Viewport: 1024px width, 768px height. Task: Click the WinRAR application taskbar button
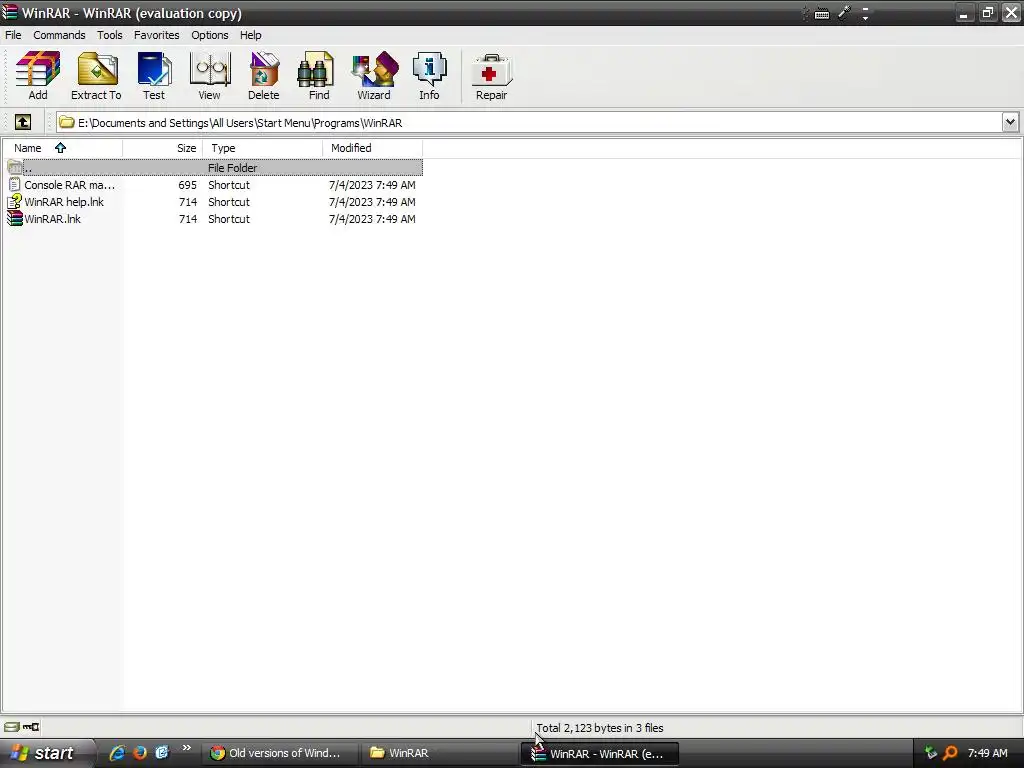600,754
